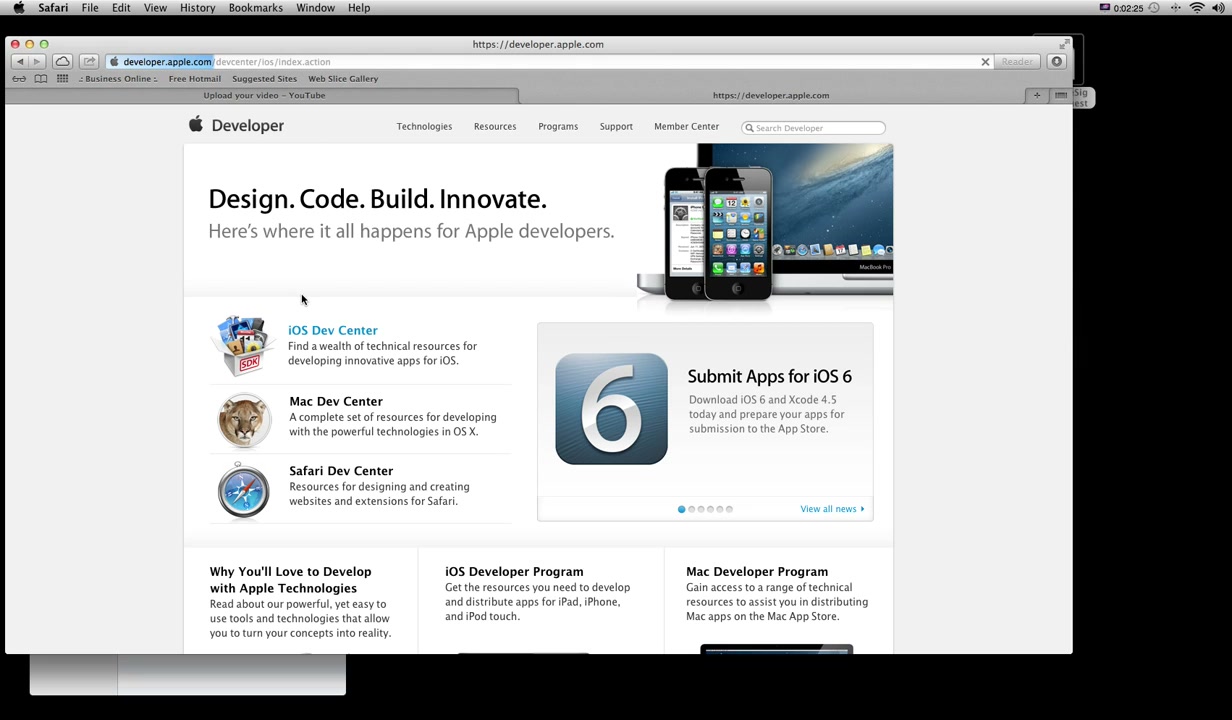Select the https://developer.apple.com tab

[771, 95]
